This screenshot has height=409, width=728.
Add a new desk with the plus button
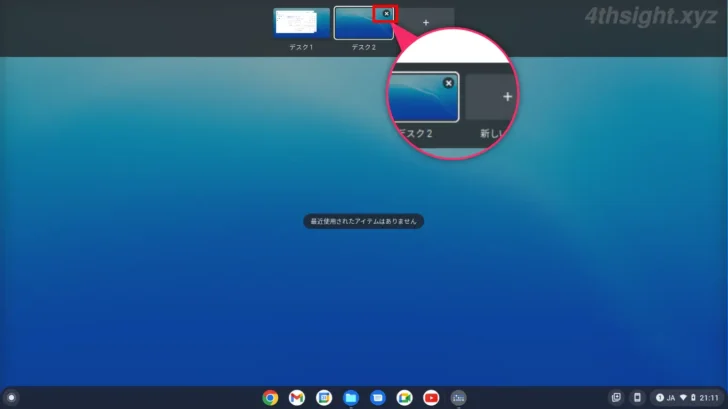(426, 22)
